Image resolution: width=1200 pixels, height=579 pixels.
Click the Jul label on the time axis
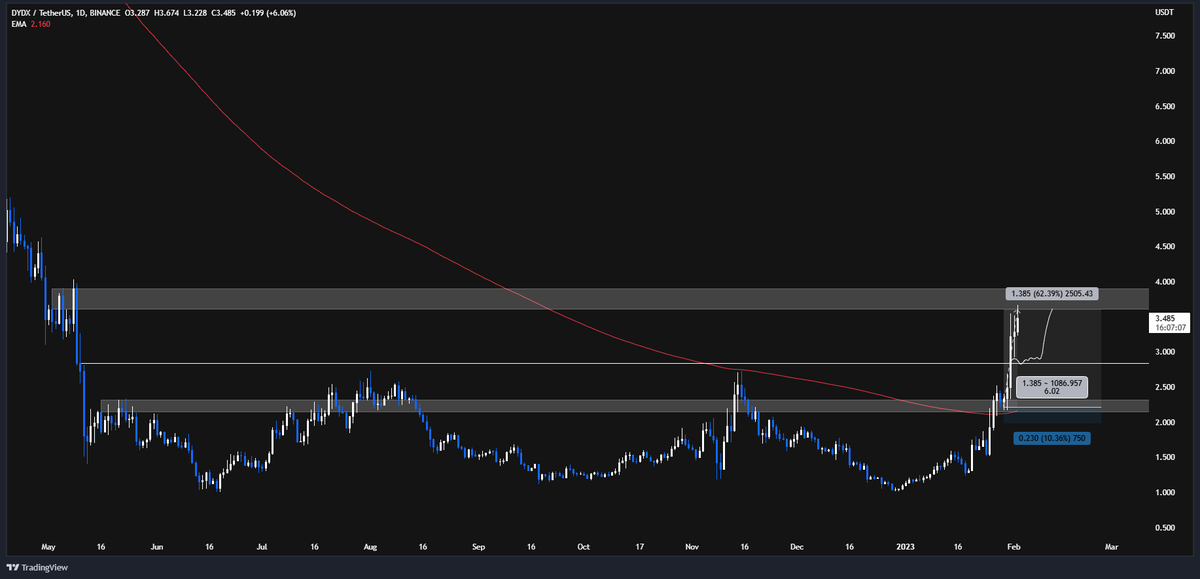click(x=262, y=548)
